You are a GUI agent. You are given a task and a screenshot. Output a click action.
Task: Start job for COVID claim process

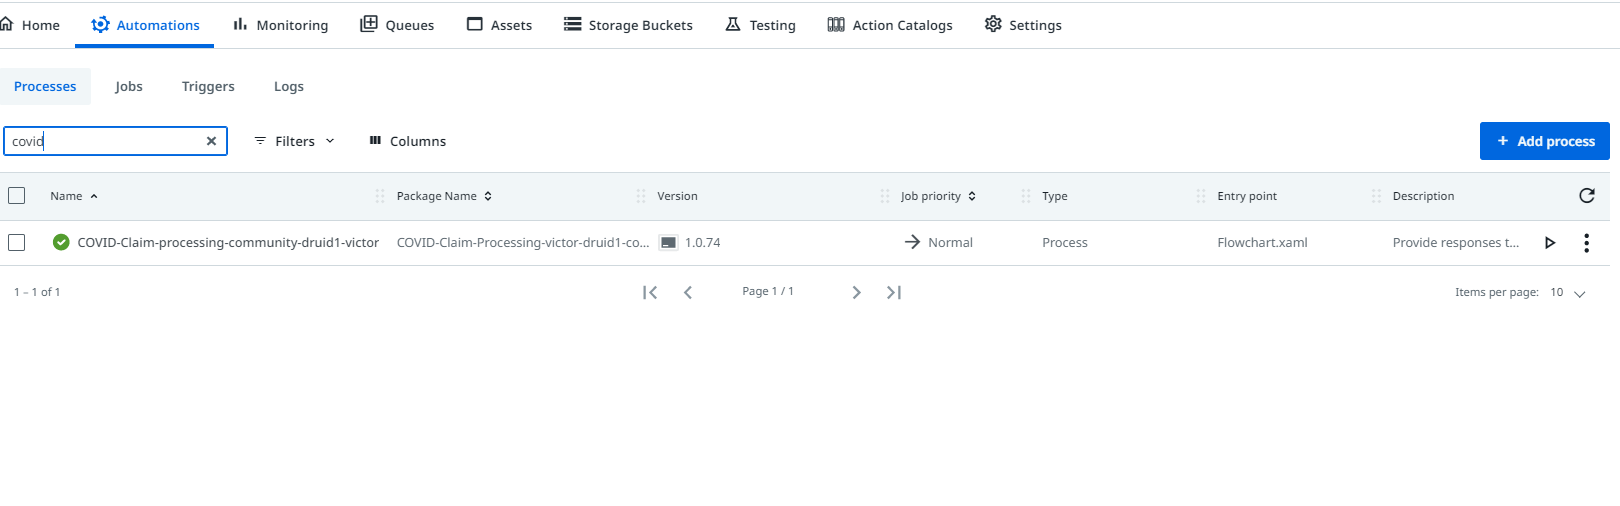(x=1550, y=243)
